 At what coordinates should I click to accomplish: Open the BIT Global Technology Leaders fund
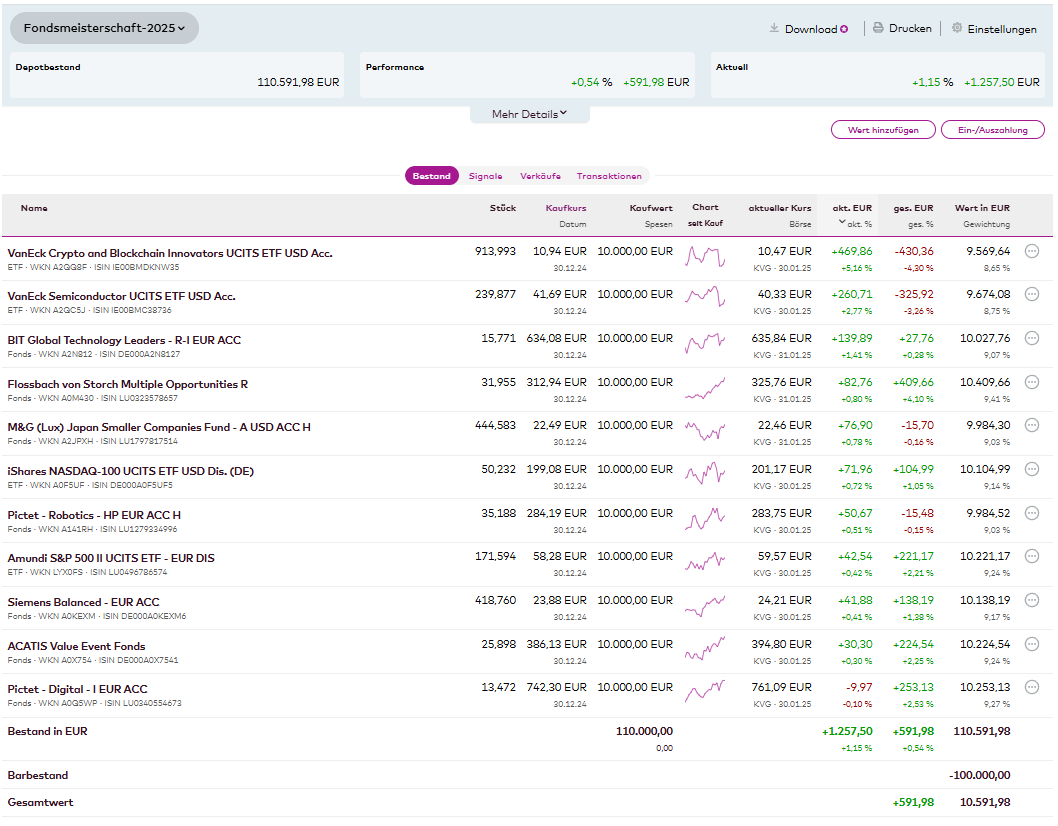pos(124,340)
